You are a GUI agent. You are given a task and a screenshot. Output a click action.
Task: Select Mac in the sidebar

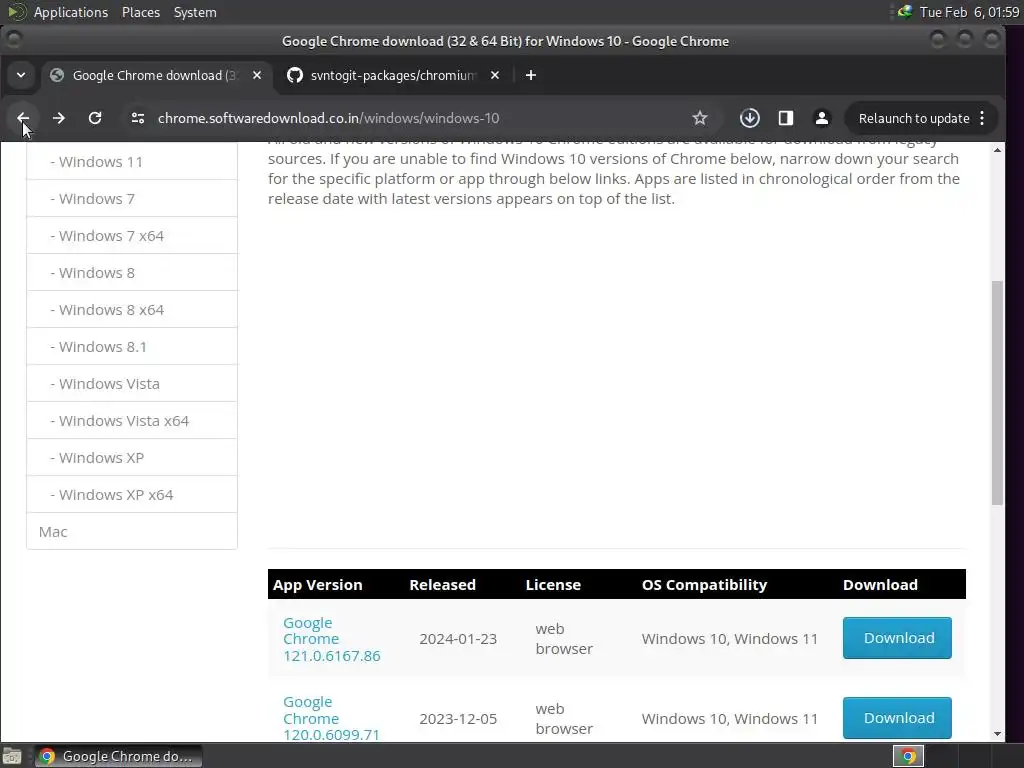pyautogui.click(x=132, y=532)
